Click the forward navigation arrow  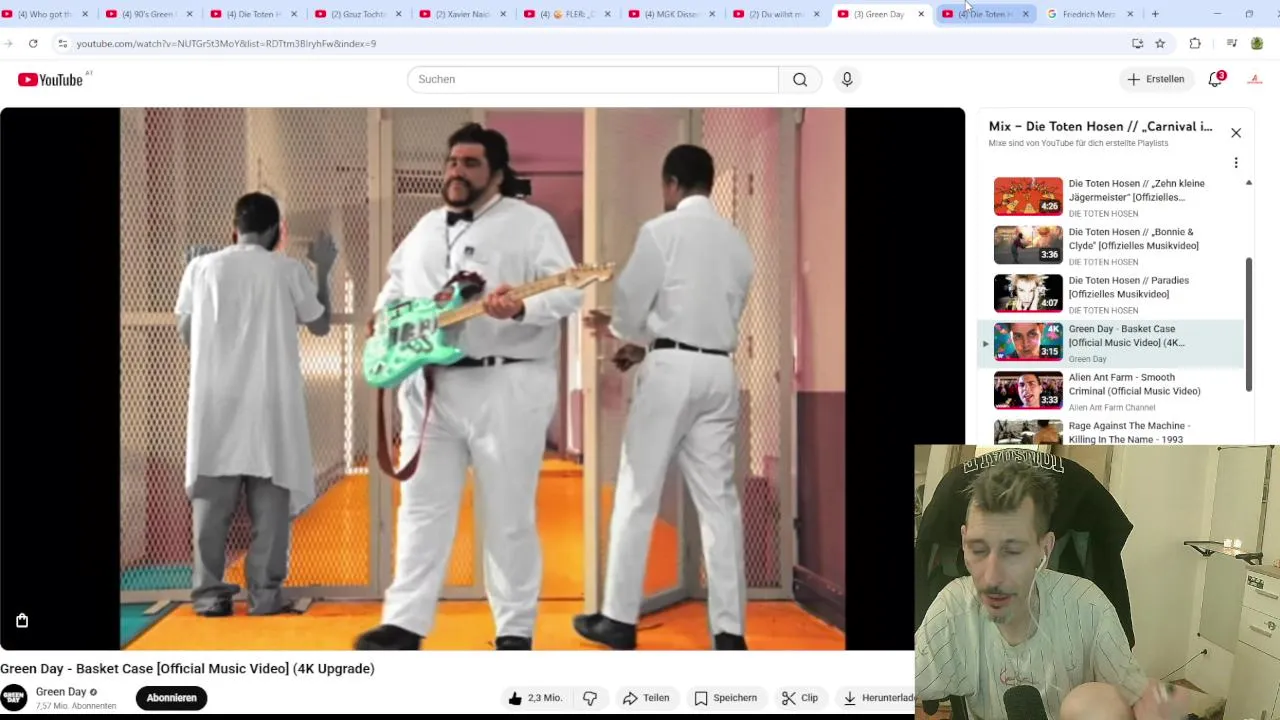click(9, 44)
